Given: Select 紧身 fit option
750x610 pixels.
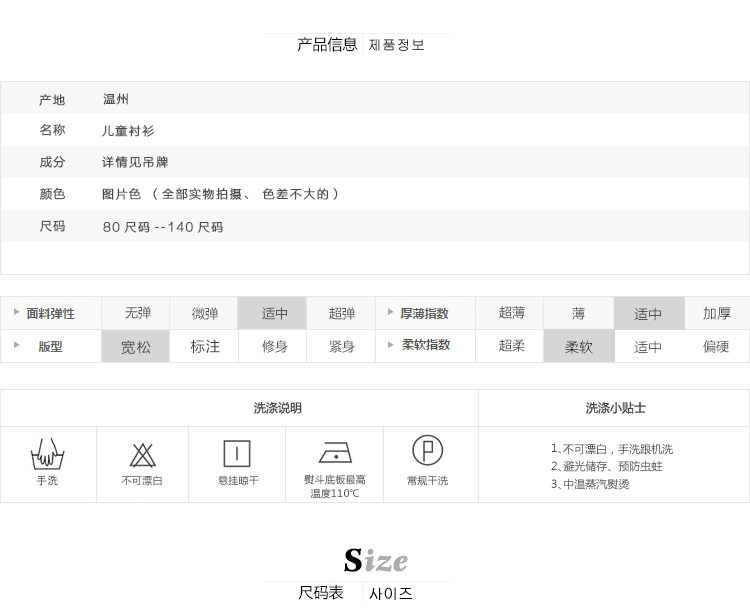Looking at the screenshot, I should 341,346.
